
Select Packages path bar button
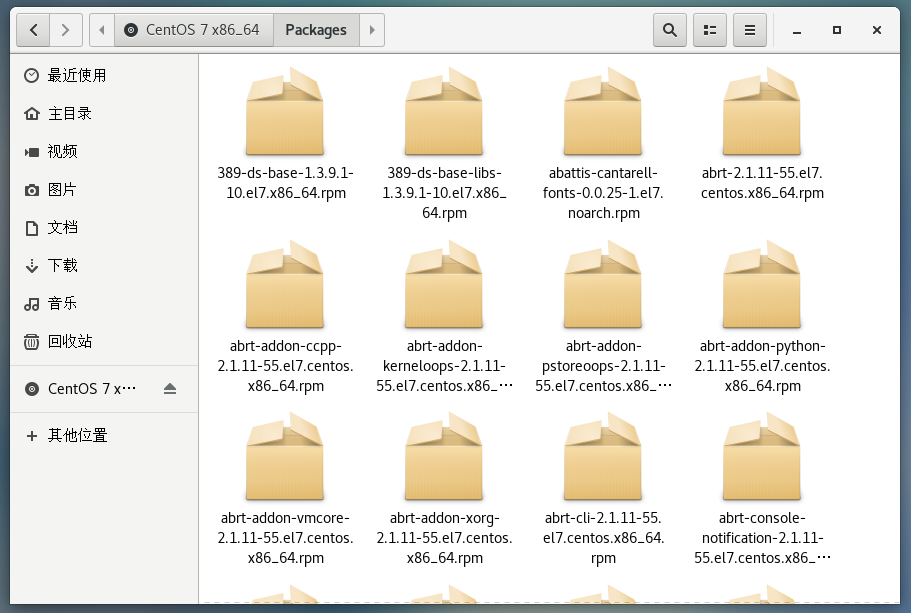[316, 30]
